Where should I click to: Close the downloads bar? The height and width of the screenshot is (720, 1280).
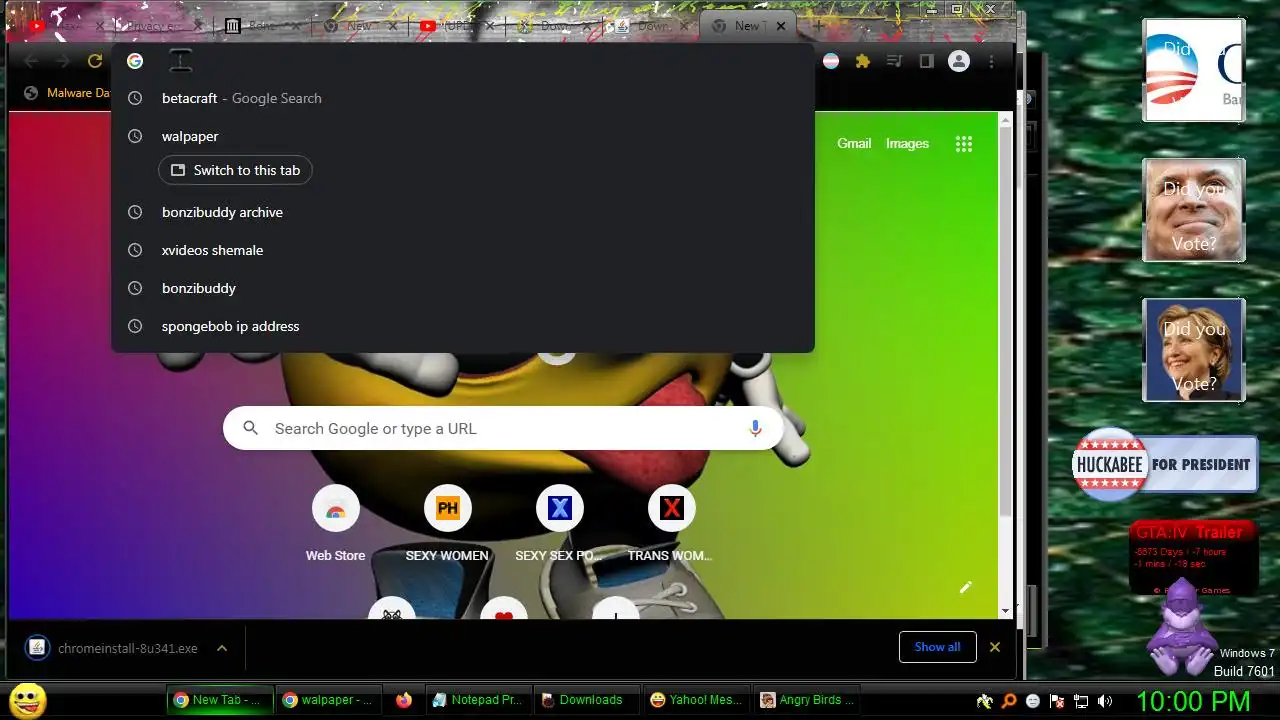tap(995, 647)
